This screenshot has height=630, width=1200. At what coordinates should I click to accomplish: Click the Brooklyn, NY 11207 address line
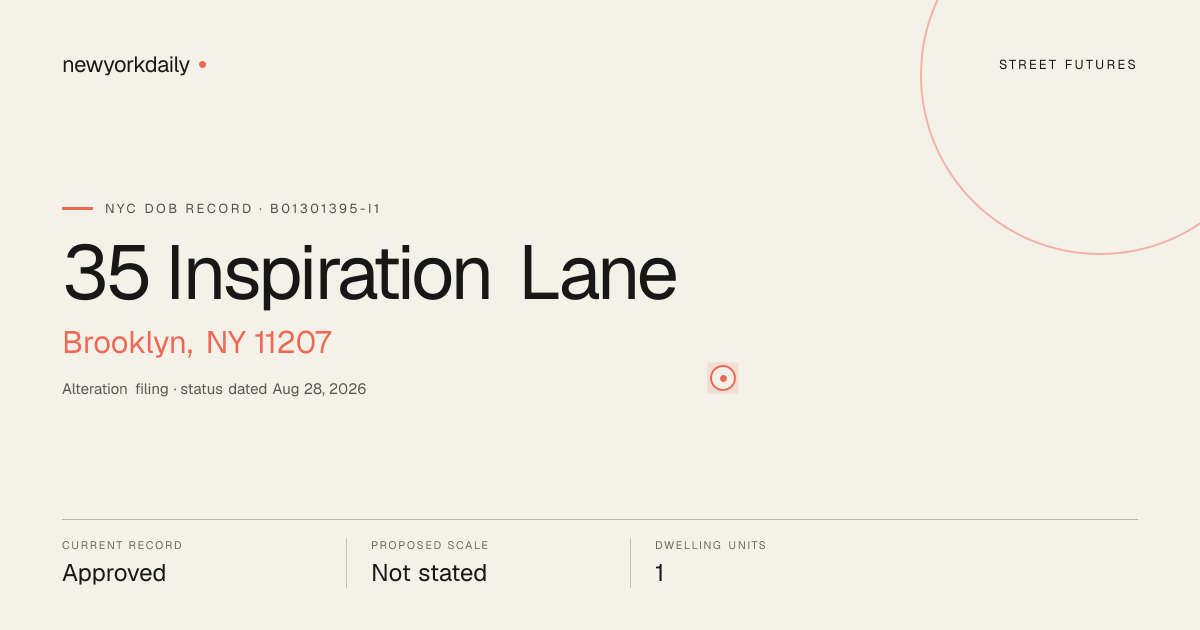(197, 343)
